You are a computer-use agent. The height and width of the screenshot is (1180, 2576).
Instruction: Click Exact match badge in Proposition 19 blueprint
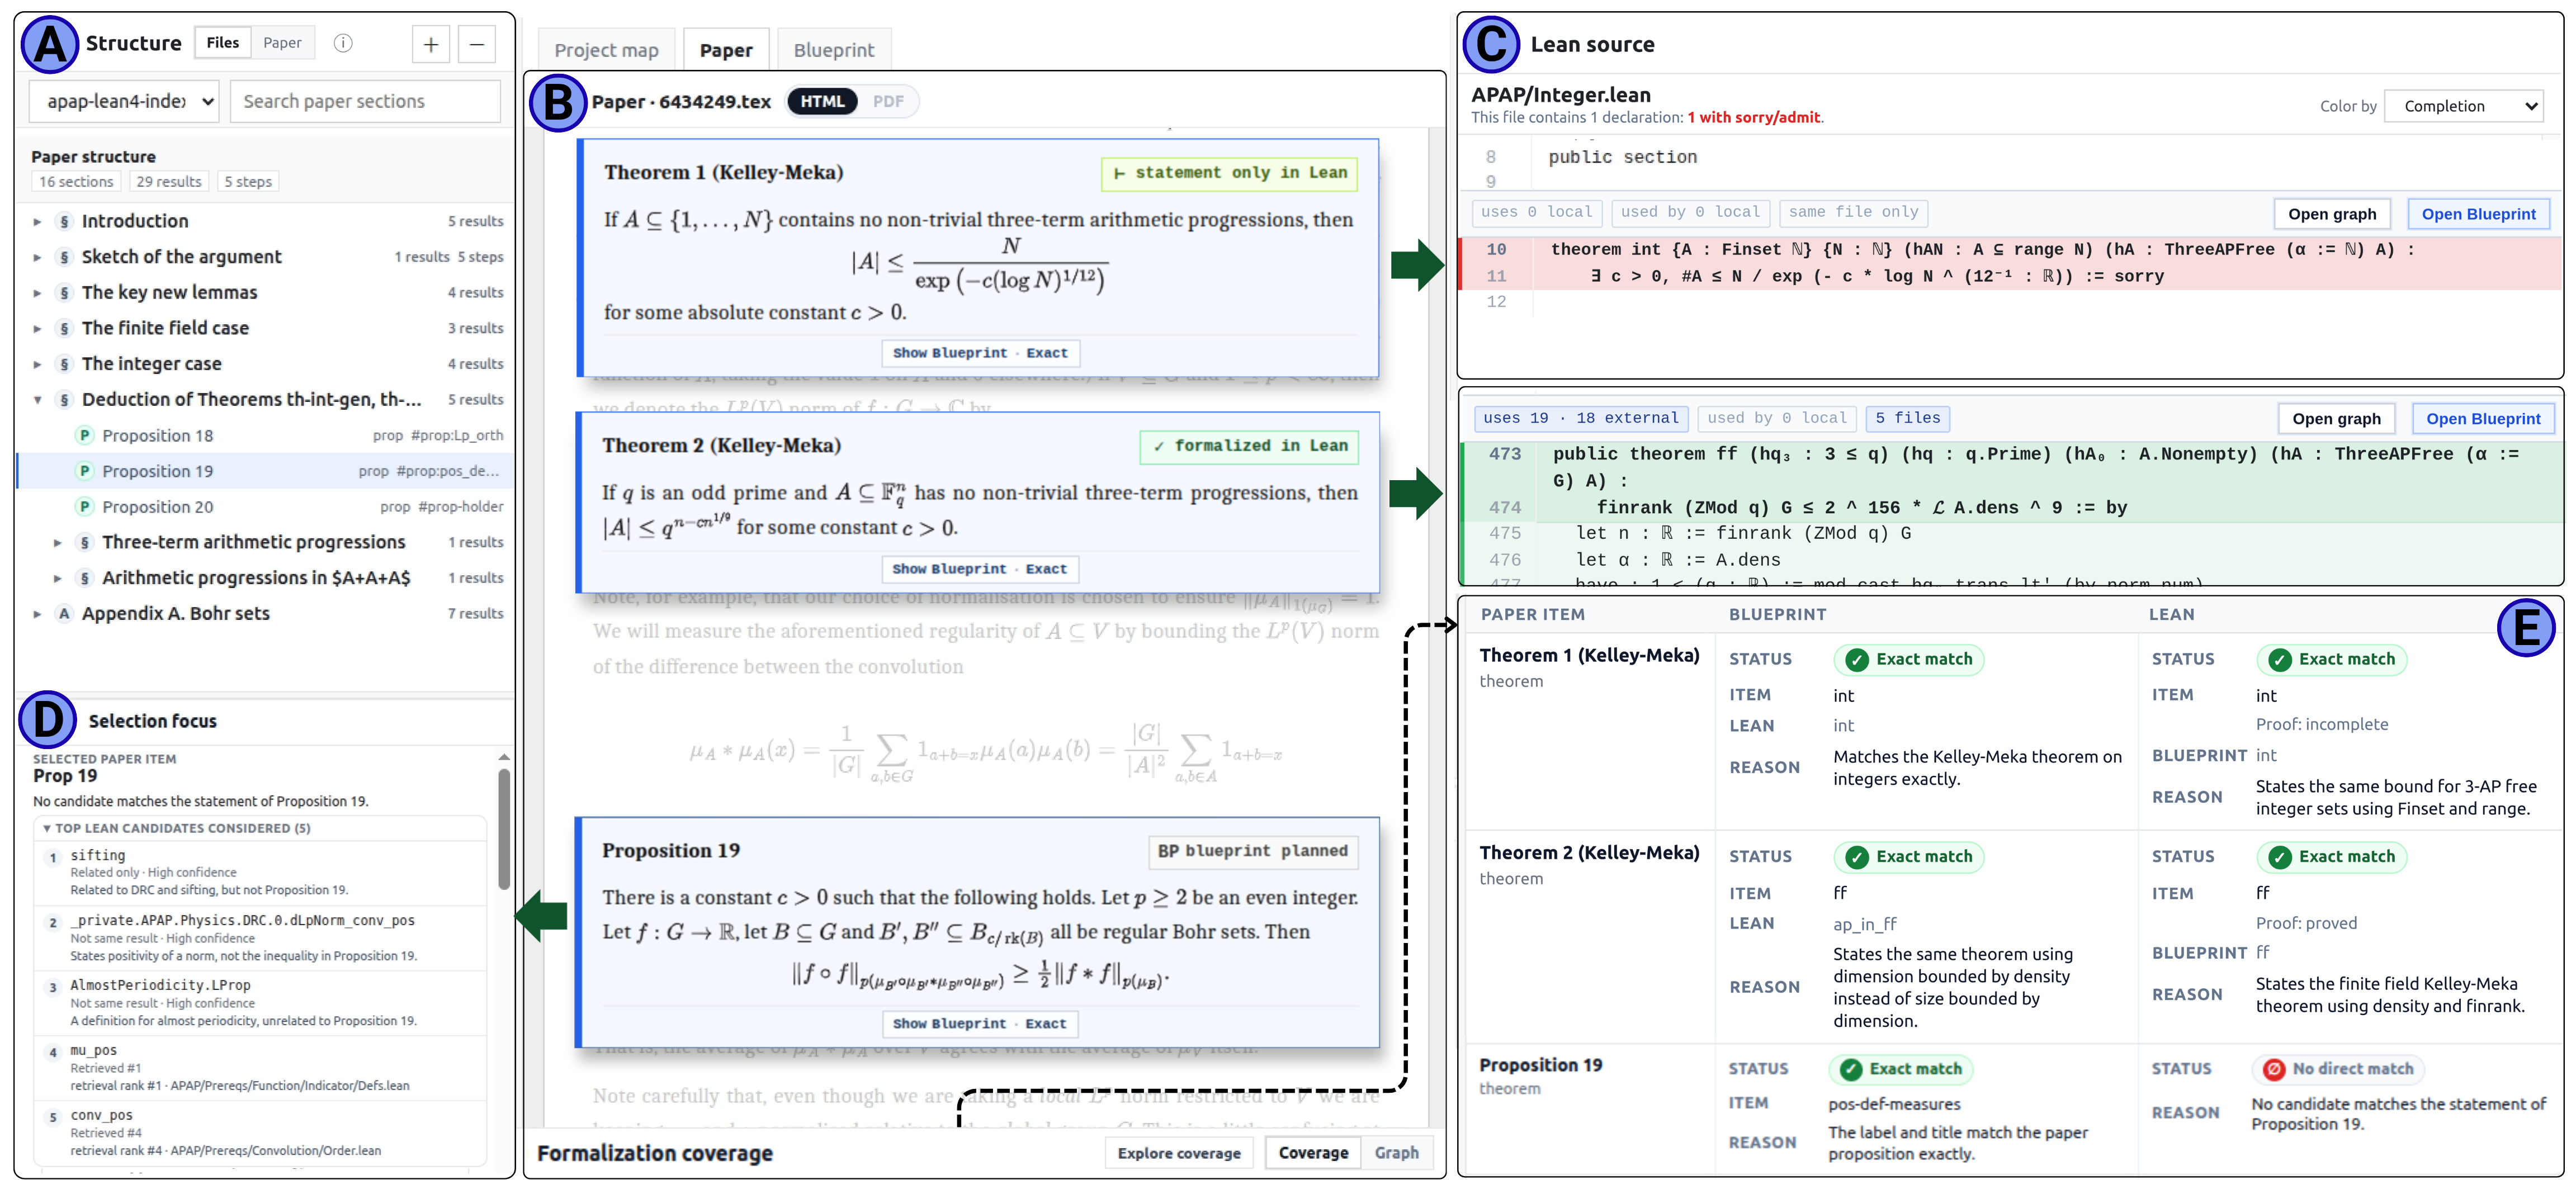click(x=1900, y=1069)
